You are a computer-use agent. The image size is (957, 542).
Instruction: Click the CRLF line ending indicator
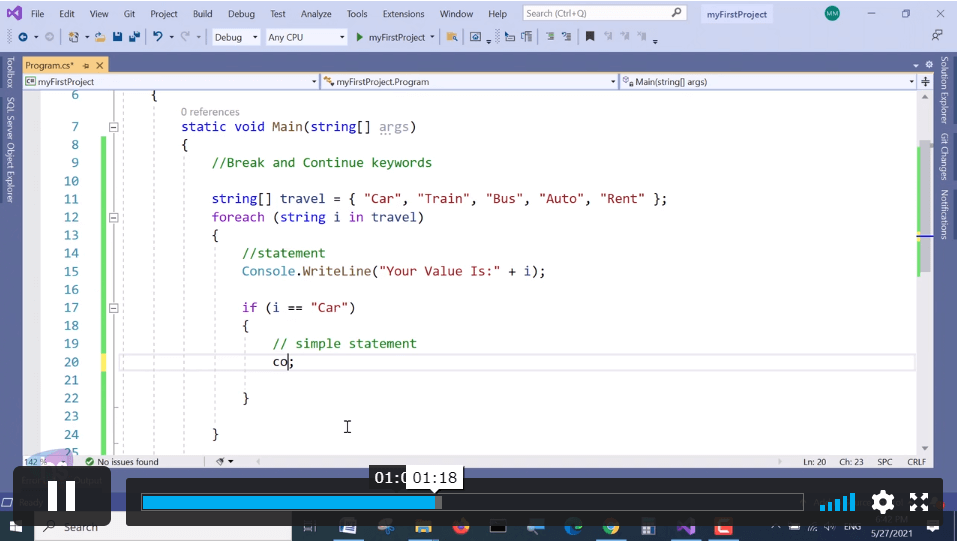pos(916,461)
